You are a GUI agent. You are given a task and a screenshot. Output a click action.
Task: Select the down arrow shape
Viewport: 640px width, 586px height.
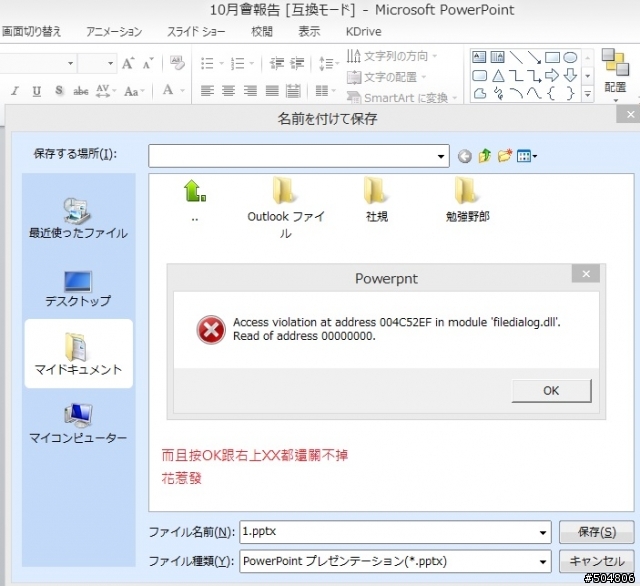pos(570,75)
